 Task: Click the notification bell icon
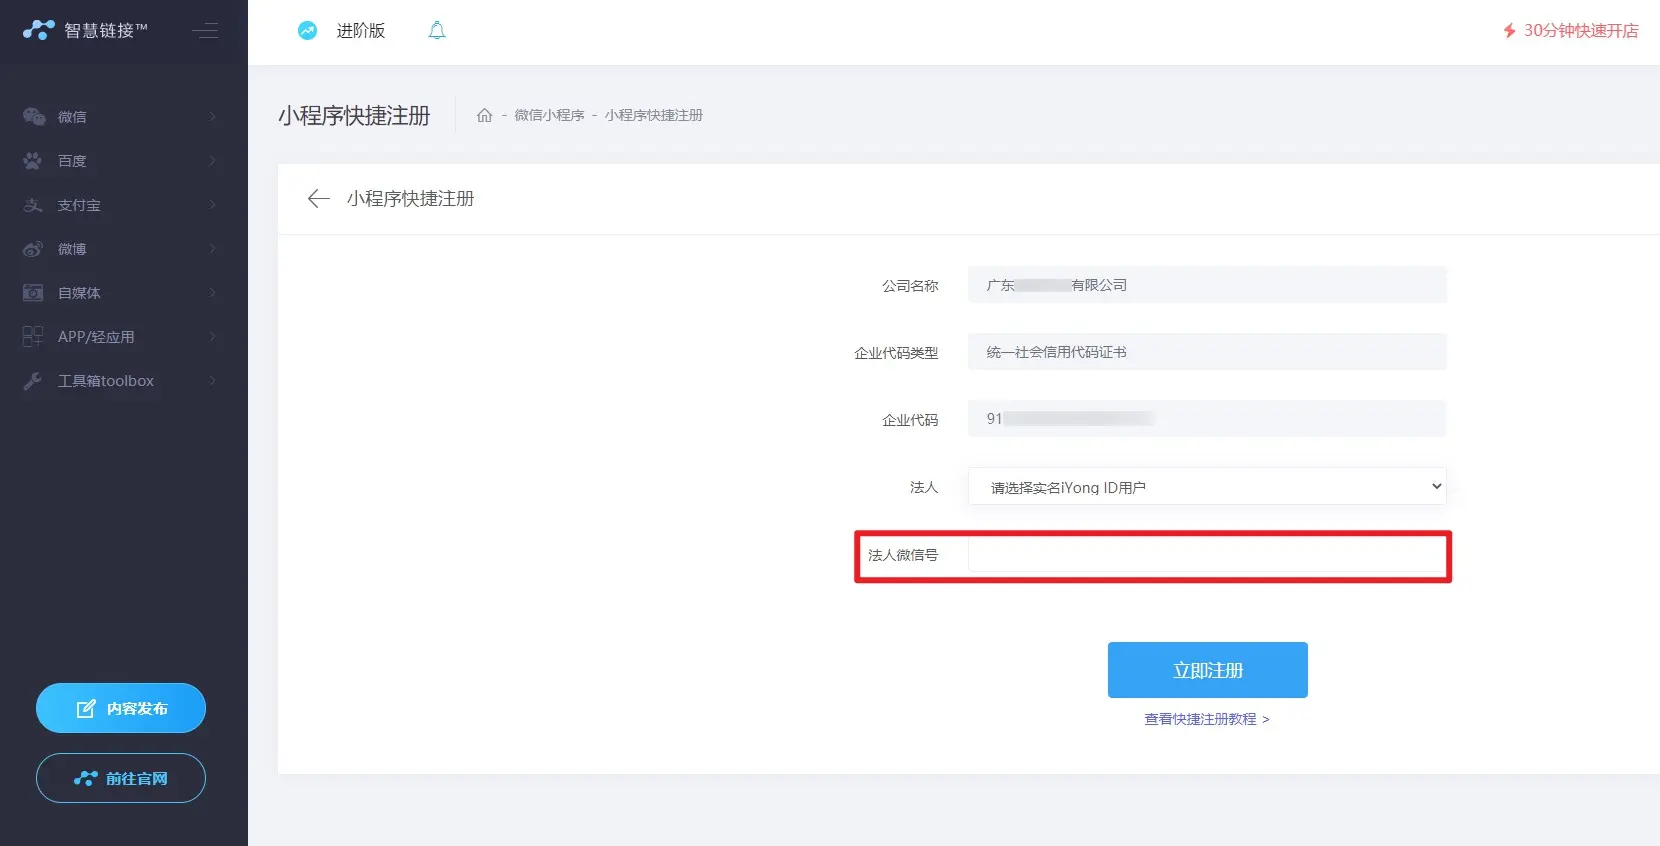click(437, 31)
